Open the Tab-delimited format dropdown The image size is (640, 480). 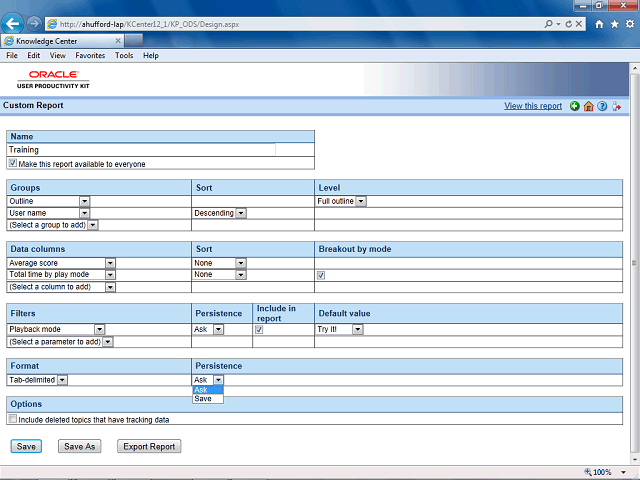(x=62, y=380)
